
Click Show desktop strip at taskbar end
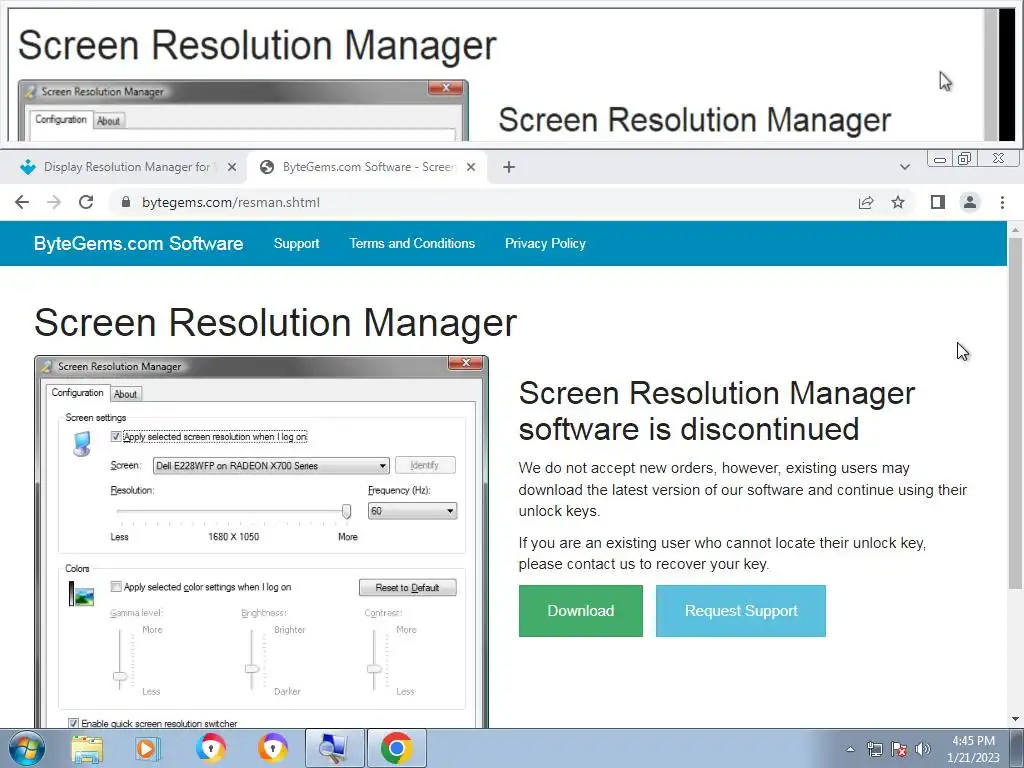point(1017,749)
